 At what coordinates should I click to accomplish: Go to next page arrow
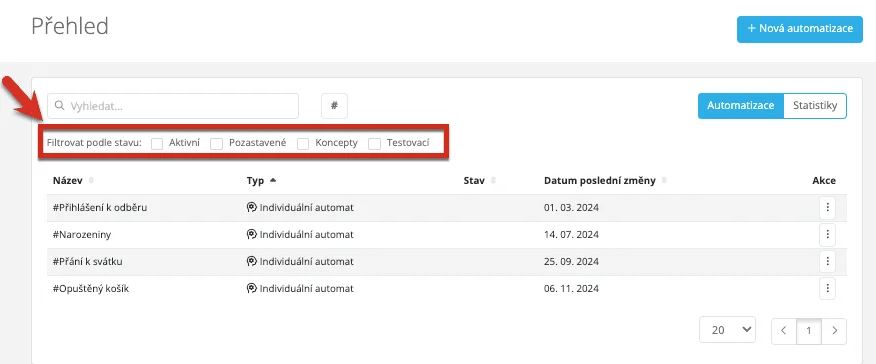click(834, 331)
